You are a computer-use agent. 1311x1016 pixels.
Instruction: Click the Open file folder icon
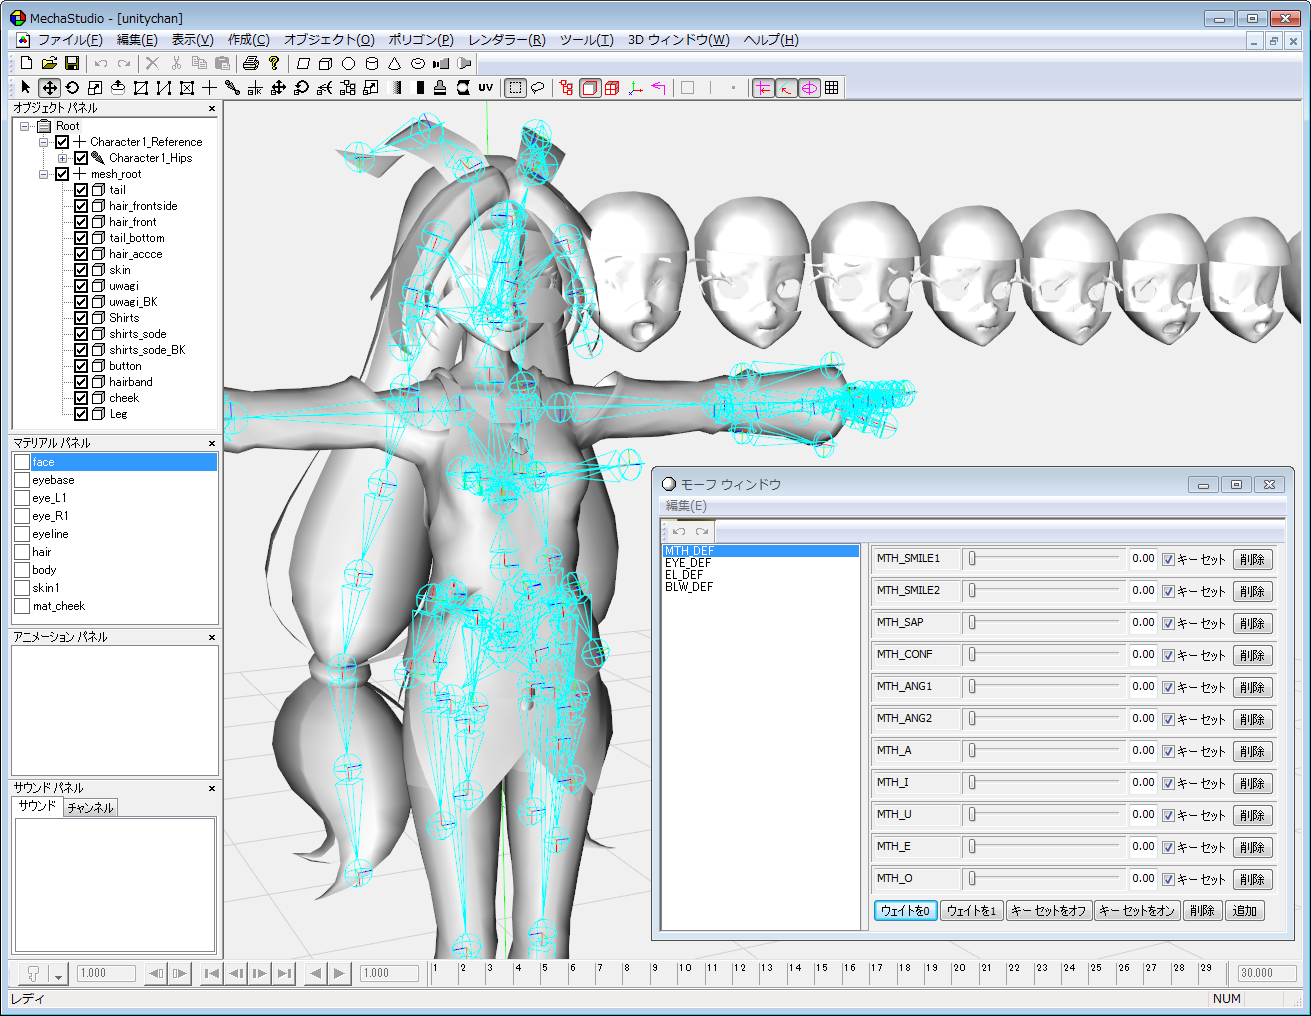click(49, 63)
